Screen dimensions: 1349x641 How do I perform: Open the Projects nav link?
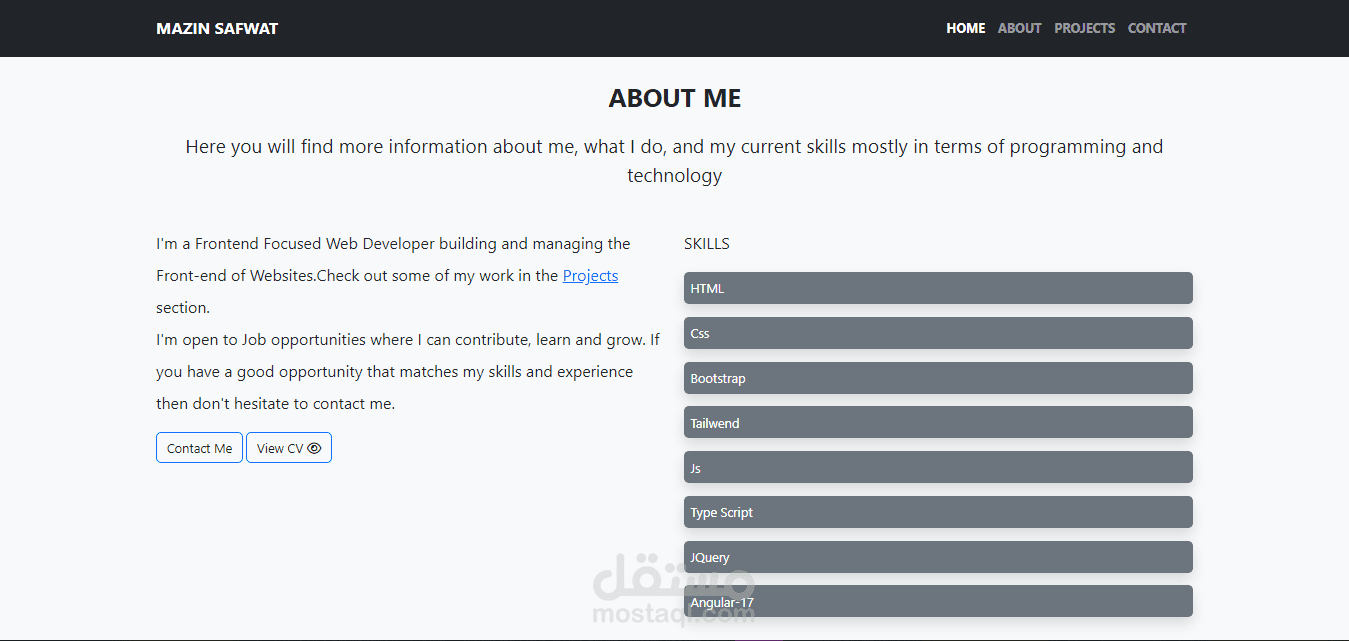pos(1085,28)
